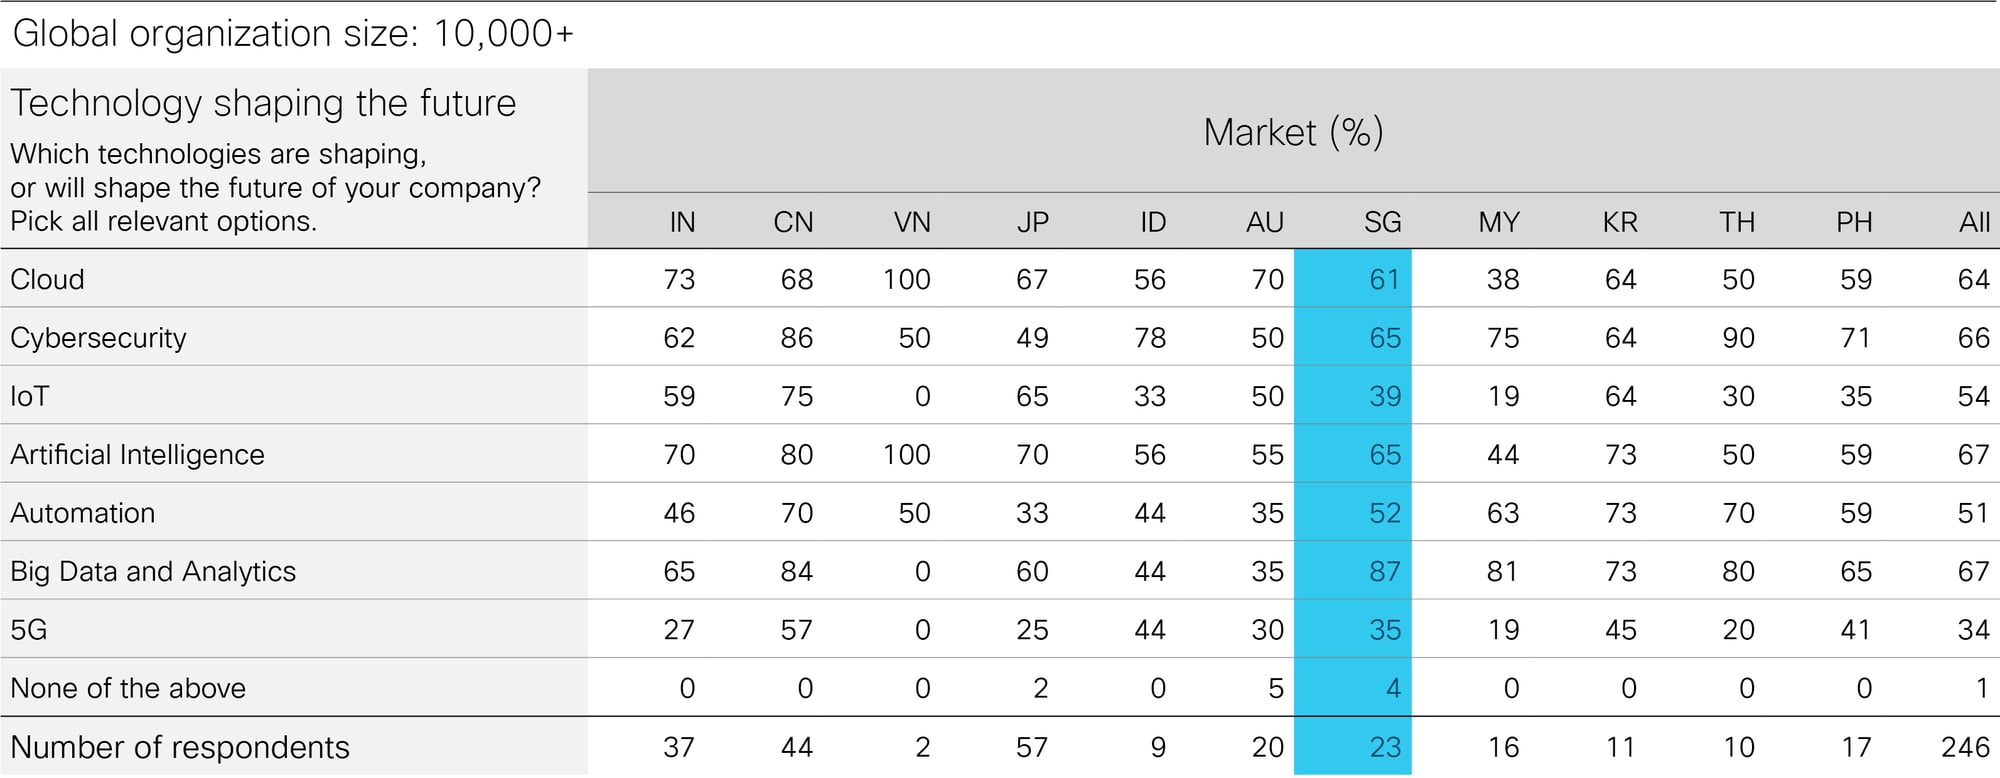The image size is (2000, 778).
Task: Click the Market (%) heading
Action: [1293, 132]
